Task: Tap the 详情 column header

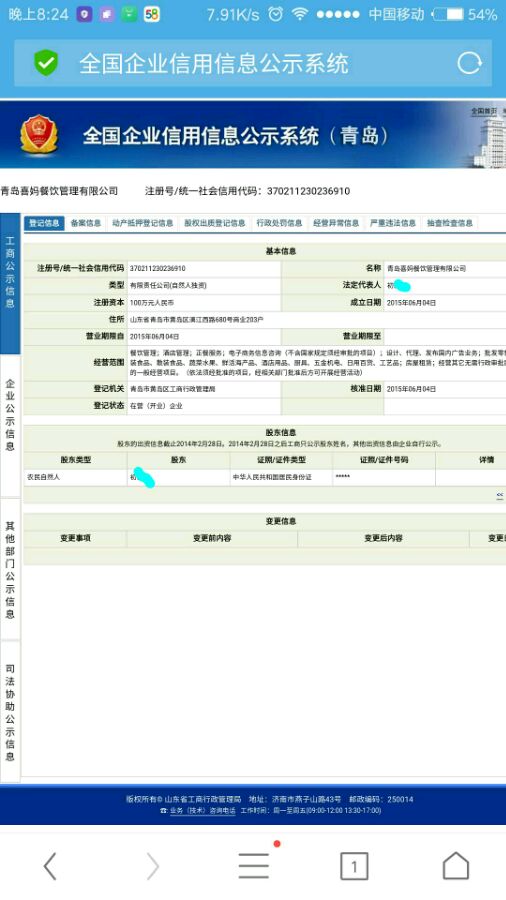Action: click(x=486, y=460)
